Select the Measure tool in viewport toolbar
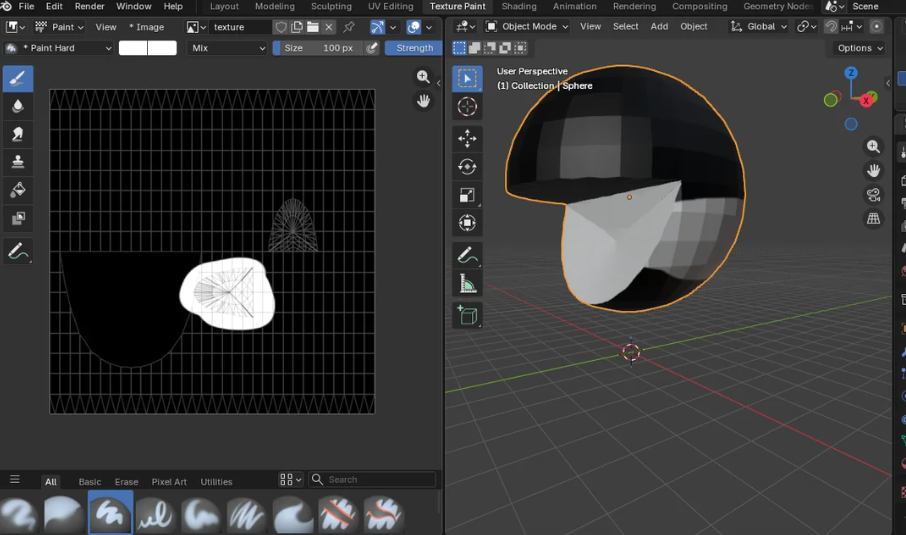The image size is (906, 535). pyautogui.click(x=467, y=285)
